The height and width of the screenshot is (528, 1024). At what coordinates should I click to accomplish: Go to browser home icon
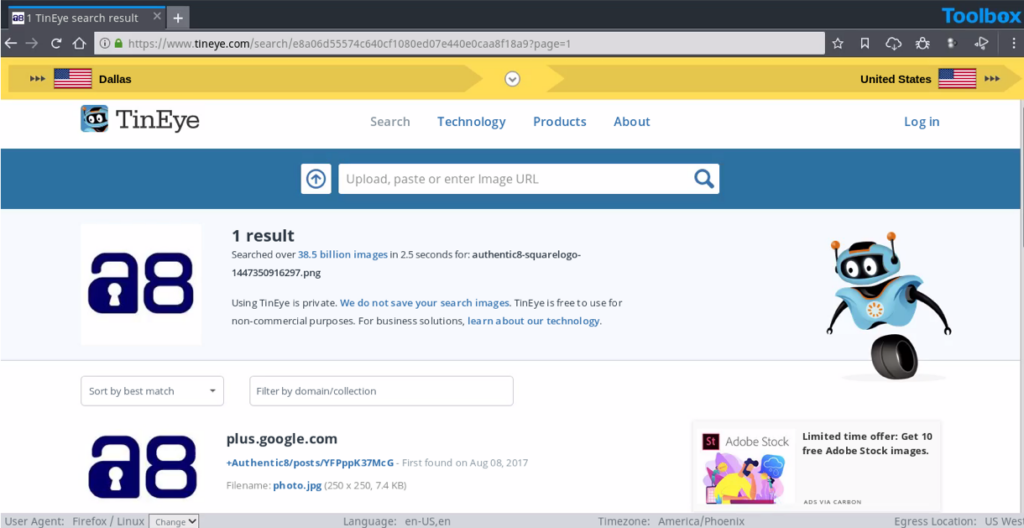pyautogui.click(x=79, y=44)
